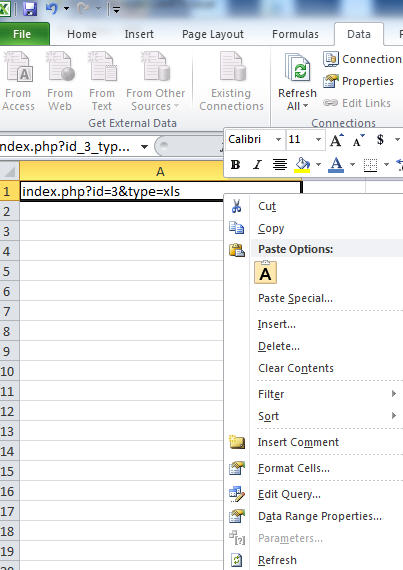
Task: Switch to the Formulas ribbon tab
Action: click(x=295, y=34)
